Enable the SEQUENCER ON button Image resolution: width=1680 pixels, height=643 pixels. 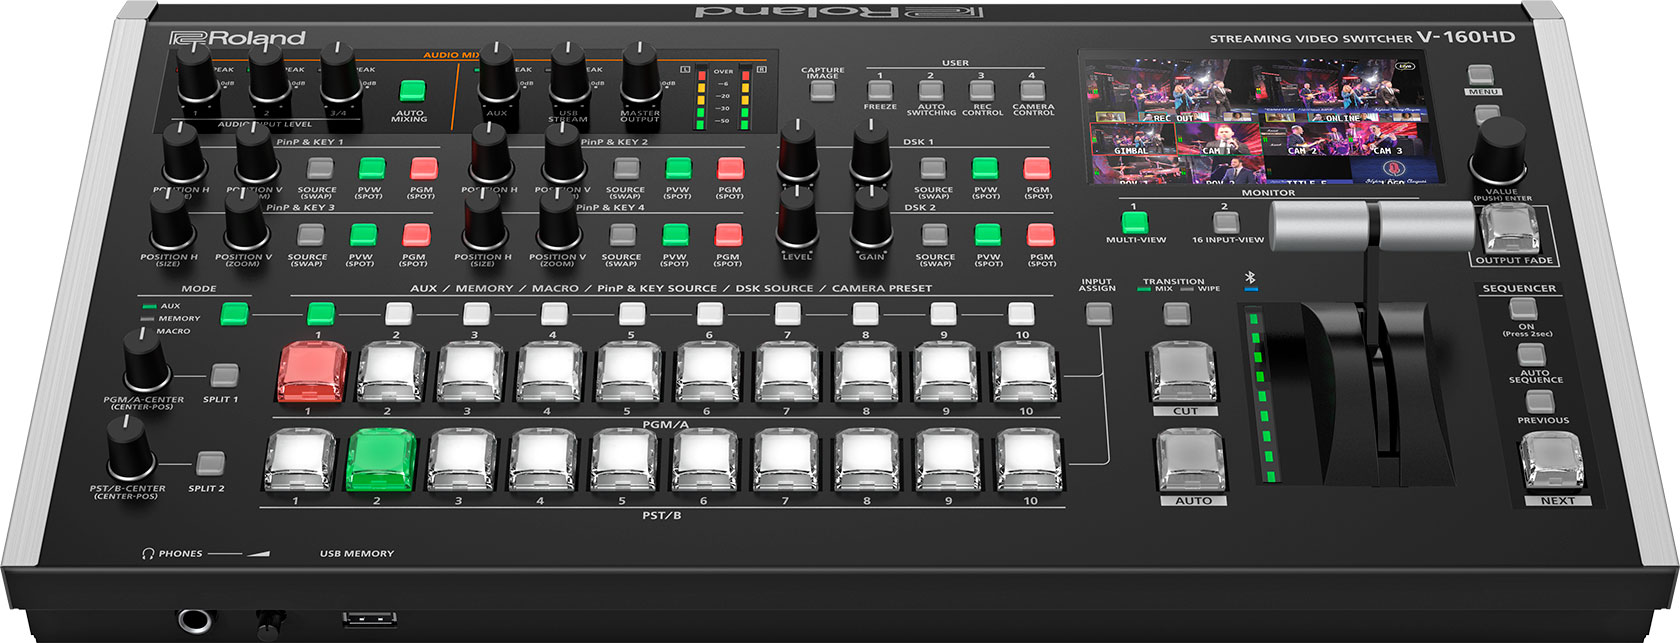point(1523,308)
